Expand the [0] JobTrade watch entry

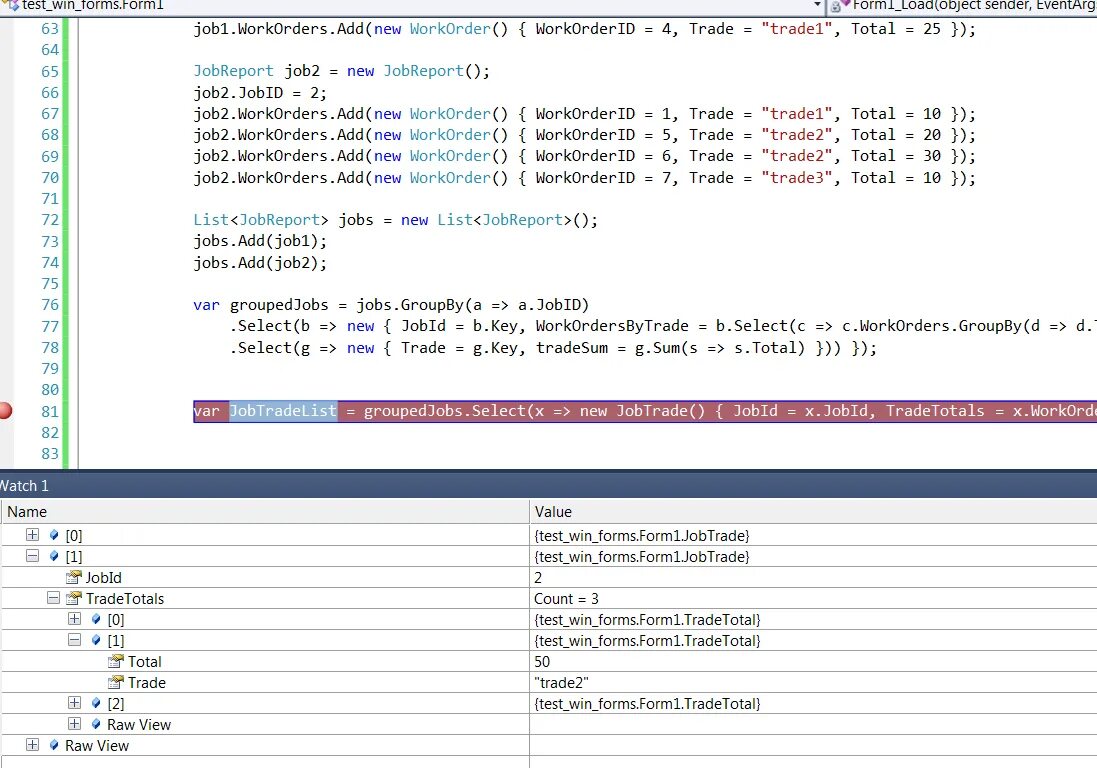tap(32, 535)
